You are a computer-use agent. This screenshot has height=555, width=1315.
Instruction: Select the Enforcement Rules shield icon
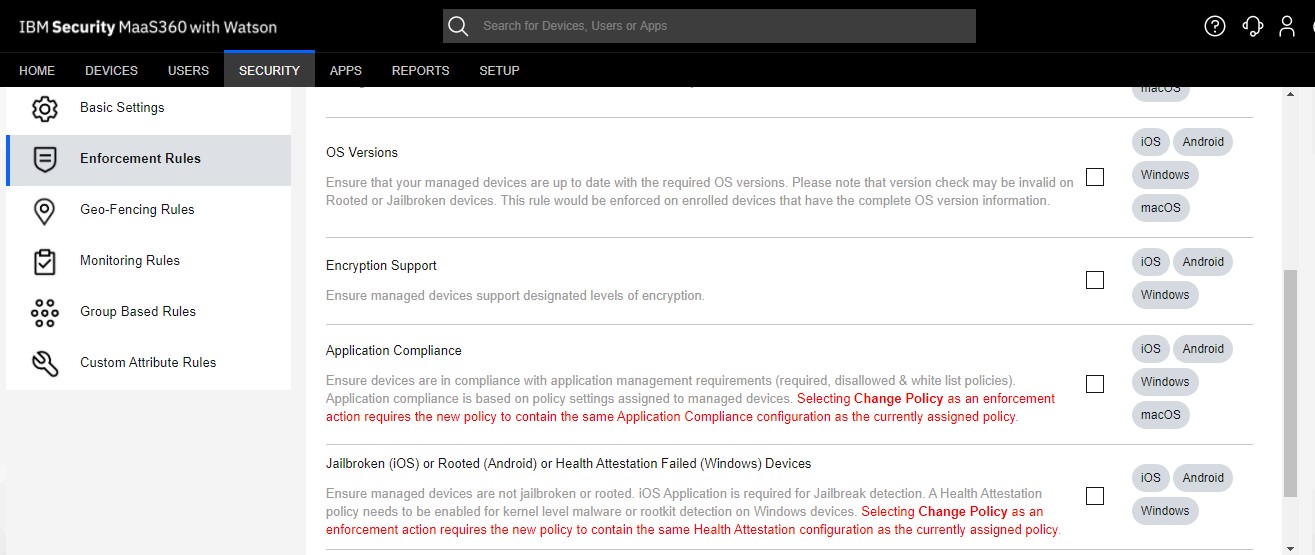[44, 159]
